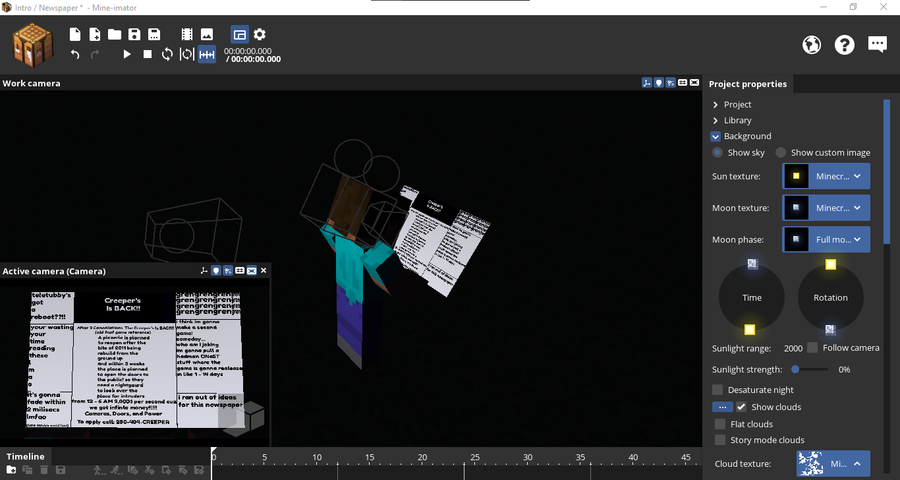Click the timeline add folder icon
This screenshot has height=480, width=900.
[x=11, y=470]
